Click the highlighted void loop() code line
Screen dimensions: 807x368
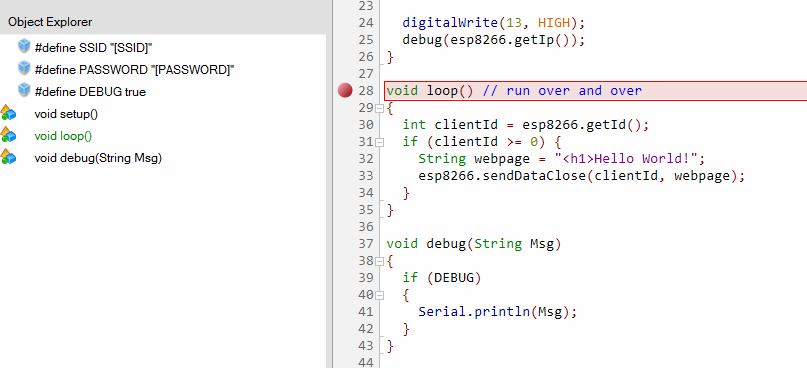(595, 91)
